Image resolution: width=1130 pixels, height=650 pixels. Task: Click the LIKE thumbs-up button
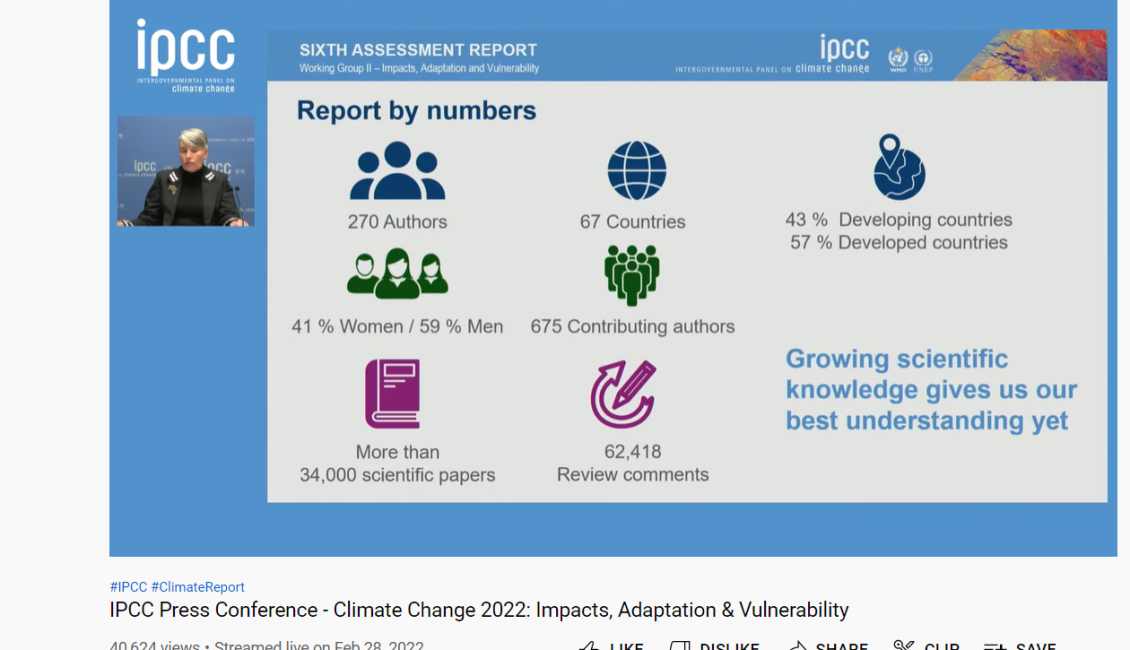click(611, 645)
